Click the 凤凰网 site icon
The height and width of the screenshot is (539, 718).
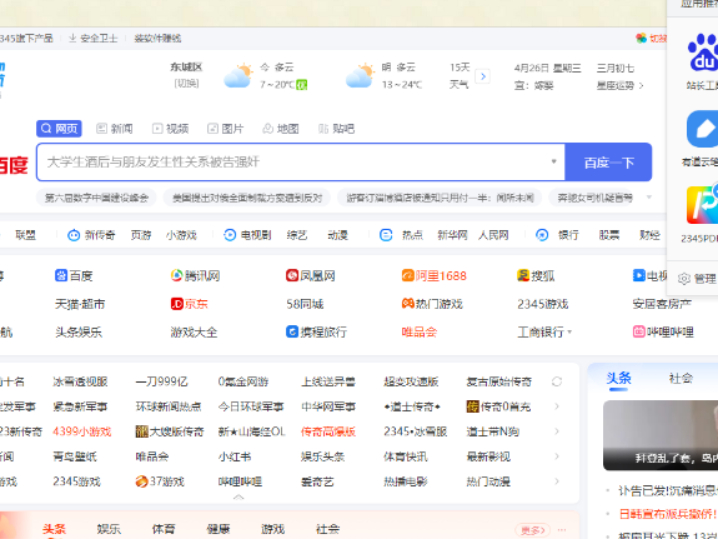[x=292, y=275]
